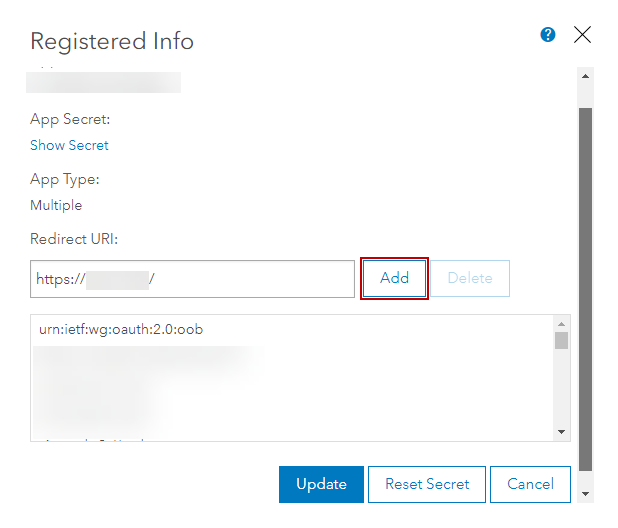Click the dialog scrollbar down arrow
Screen dimensions: 618x528
click(x=586, y=494)
